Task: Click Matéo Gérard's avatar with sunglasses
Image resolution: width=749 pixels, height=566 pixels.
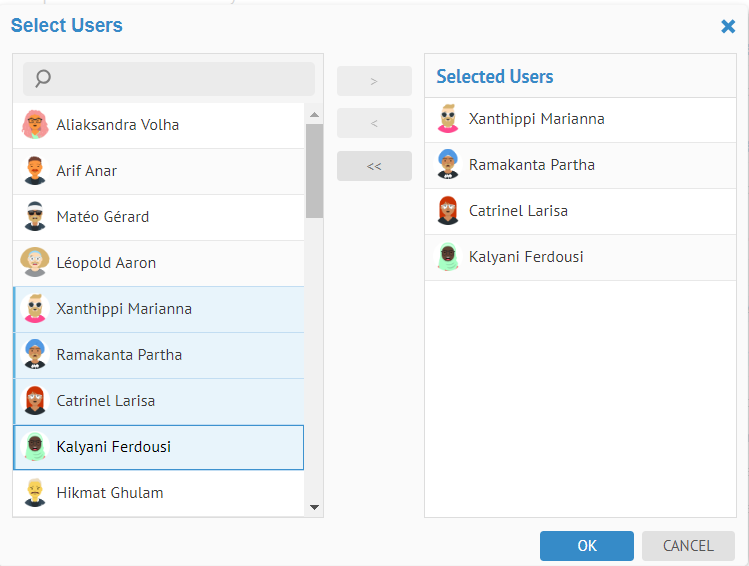Action: 35,217
